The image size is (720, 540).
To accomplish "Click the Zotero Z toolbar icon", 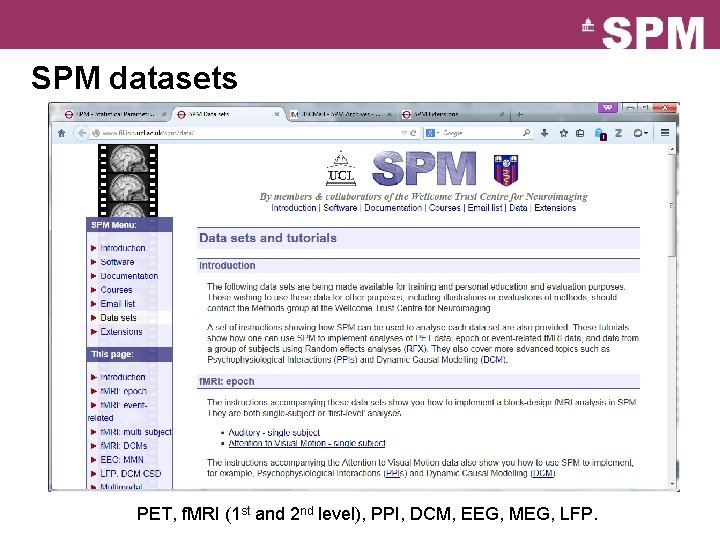I will click(x=619, y=133).
